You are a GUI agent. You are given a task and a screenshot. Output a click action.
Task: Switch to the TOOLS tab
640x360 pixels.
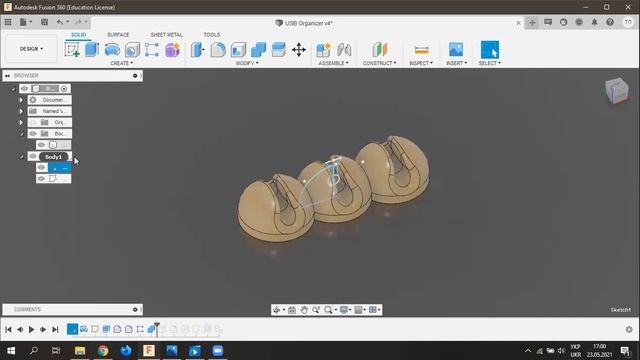tap(211, 35)
